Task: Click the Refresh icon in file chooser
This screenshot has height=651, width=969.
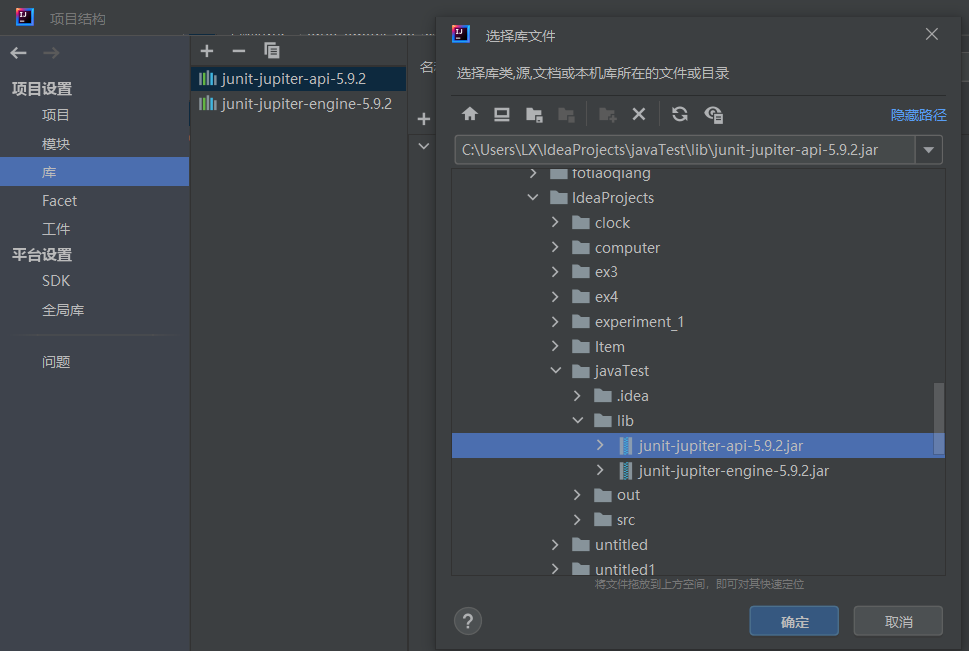Action: pos(680,114)
